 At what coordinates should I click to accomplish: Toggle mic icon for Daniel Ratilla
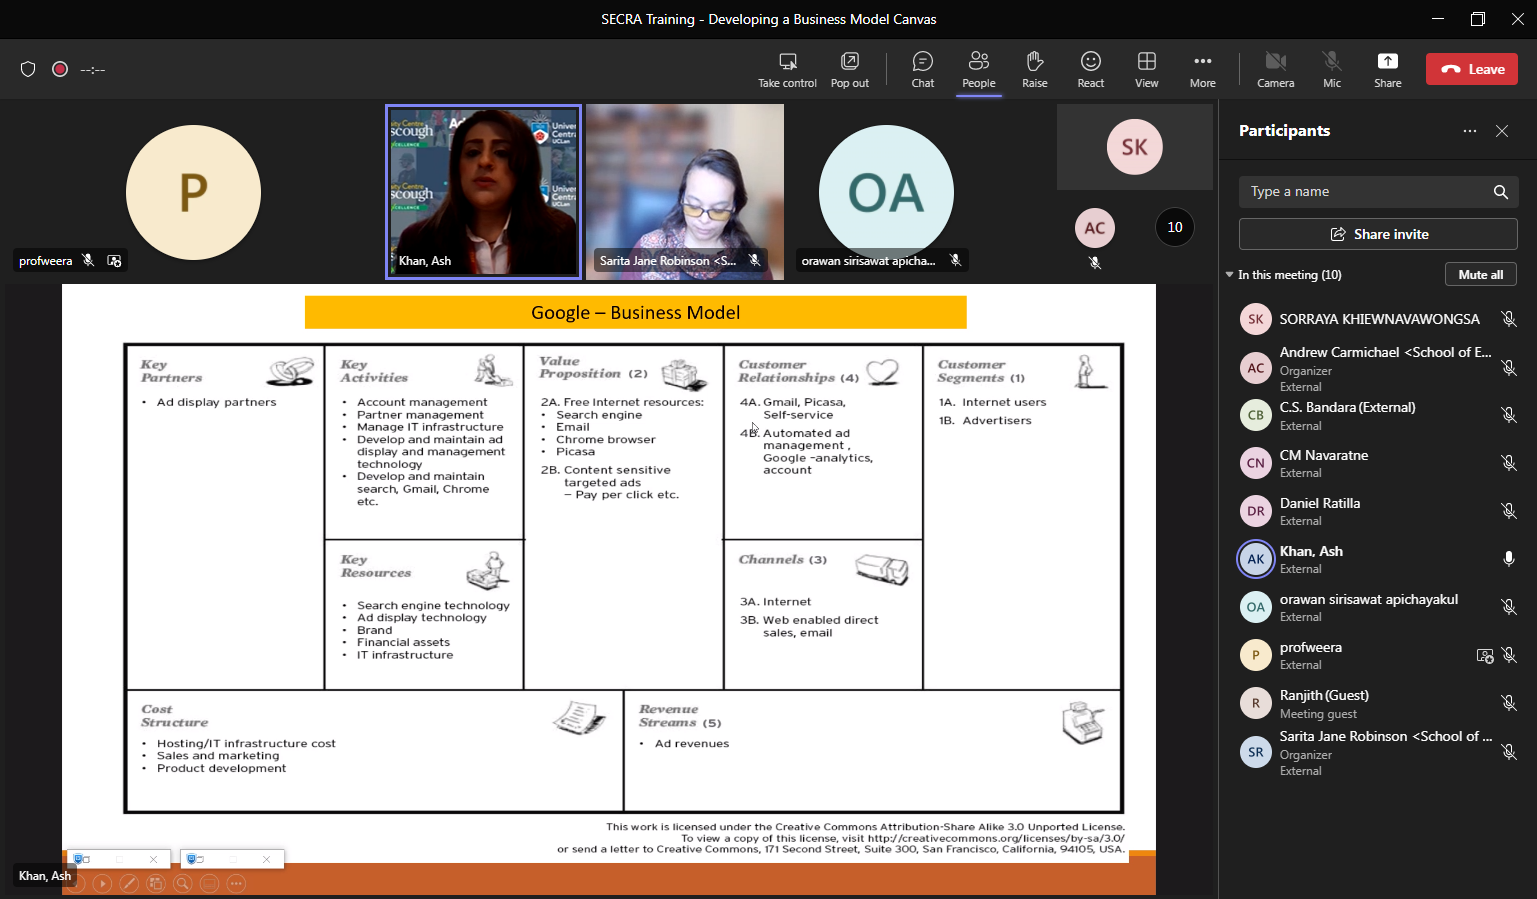tap(1509, 511)
